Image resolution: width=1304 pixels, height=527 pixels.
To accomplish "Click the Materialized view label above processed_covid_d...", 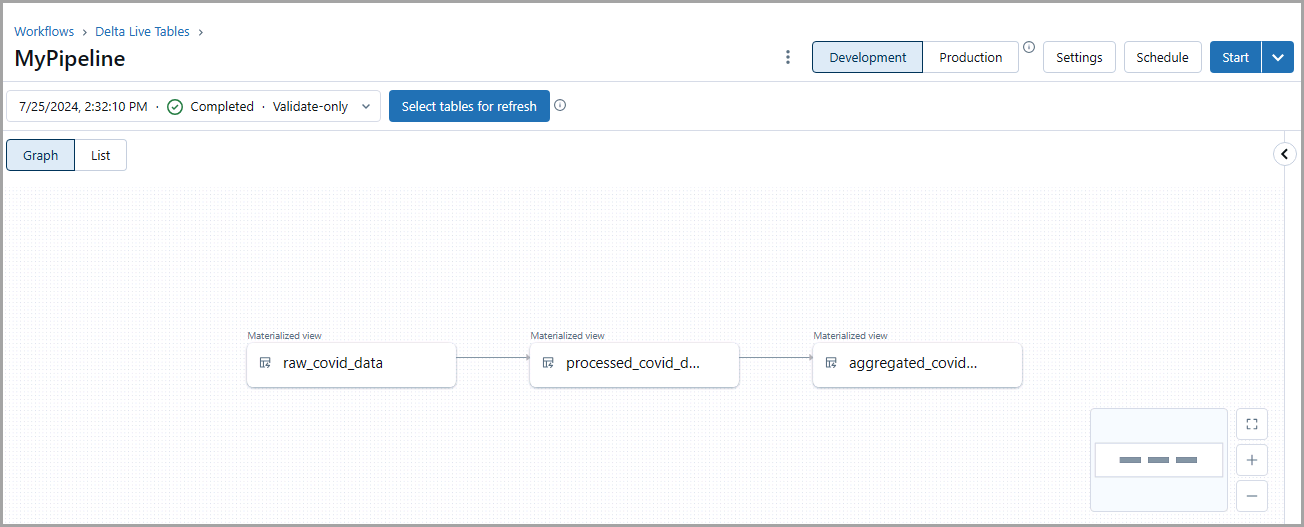I will point(568,336).
